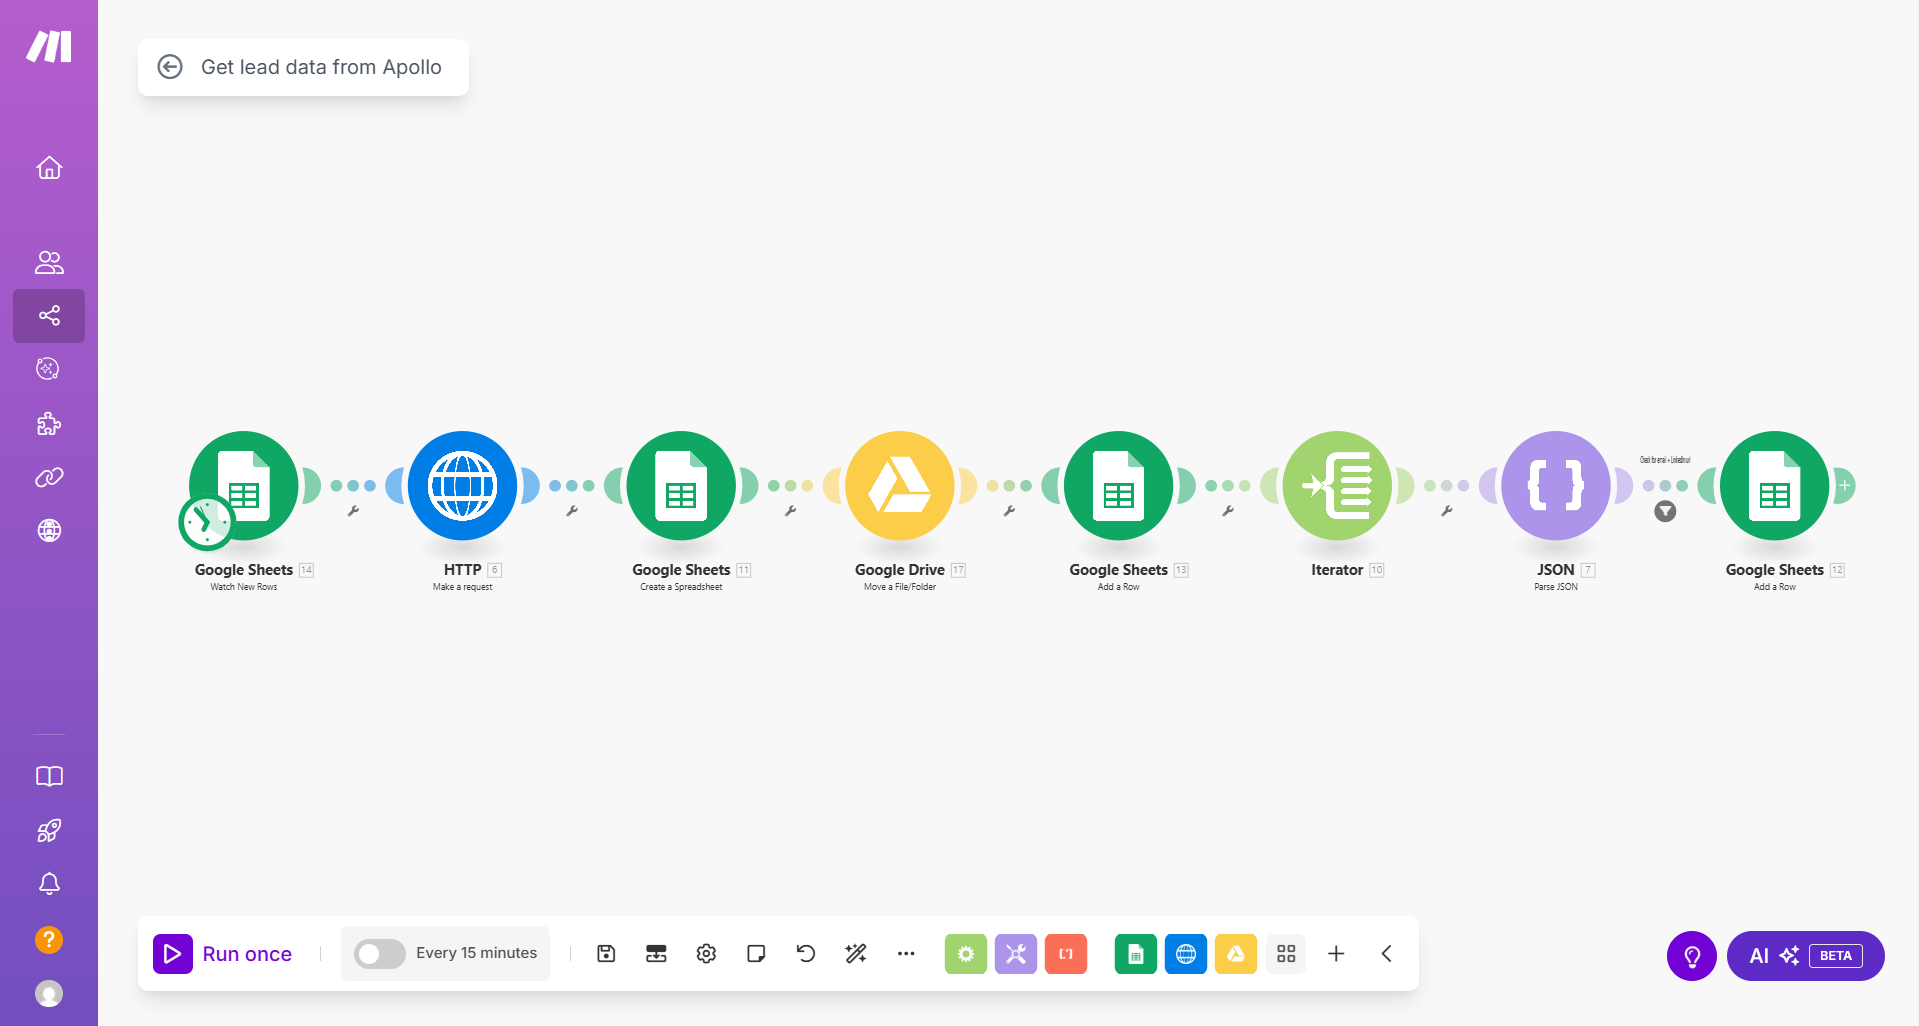Open the blue HTTP favorite tile

pos(1186,954)
